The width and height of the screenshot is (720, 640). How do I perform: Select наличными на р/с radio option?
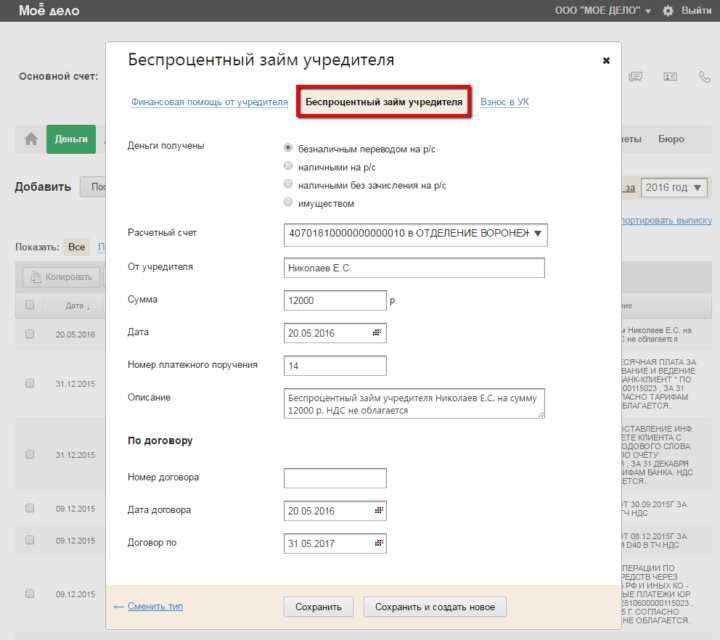(288, 166)
